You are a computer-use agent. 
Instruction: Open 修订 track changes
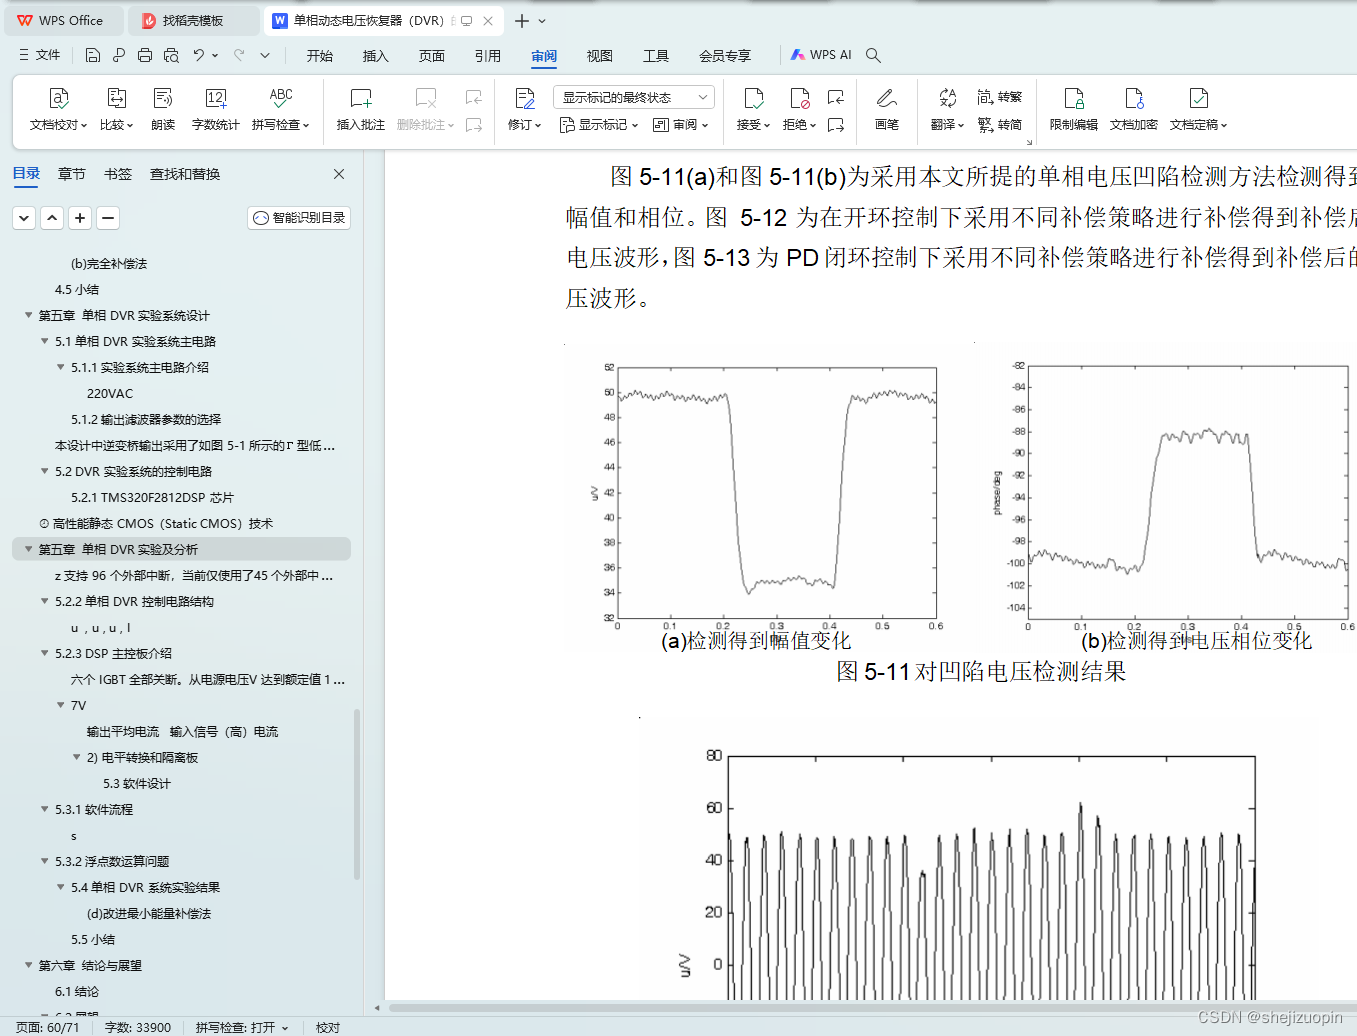point(525,110)
